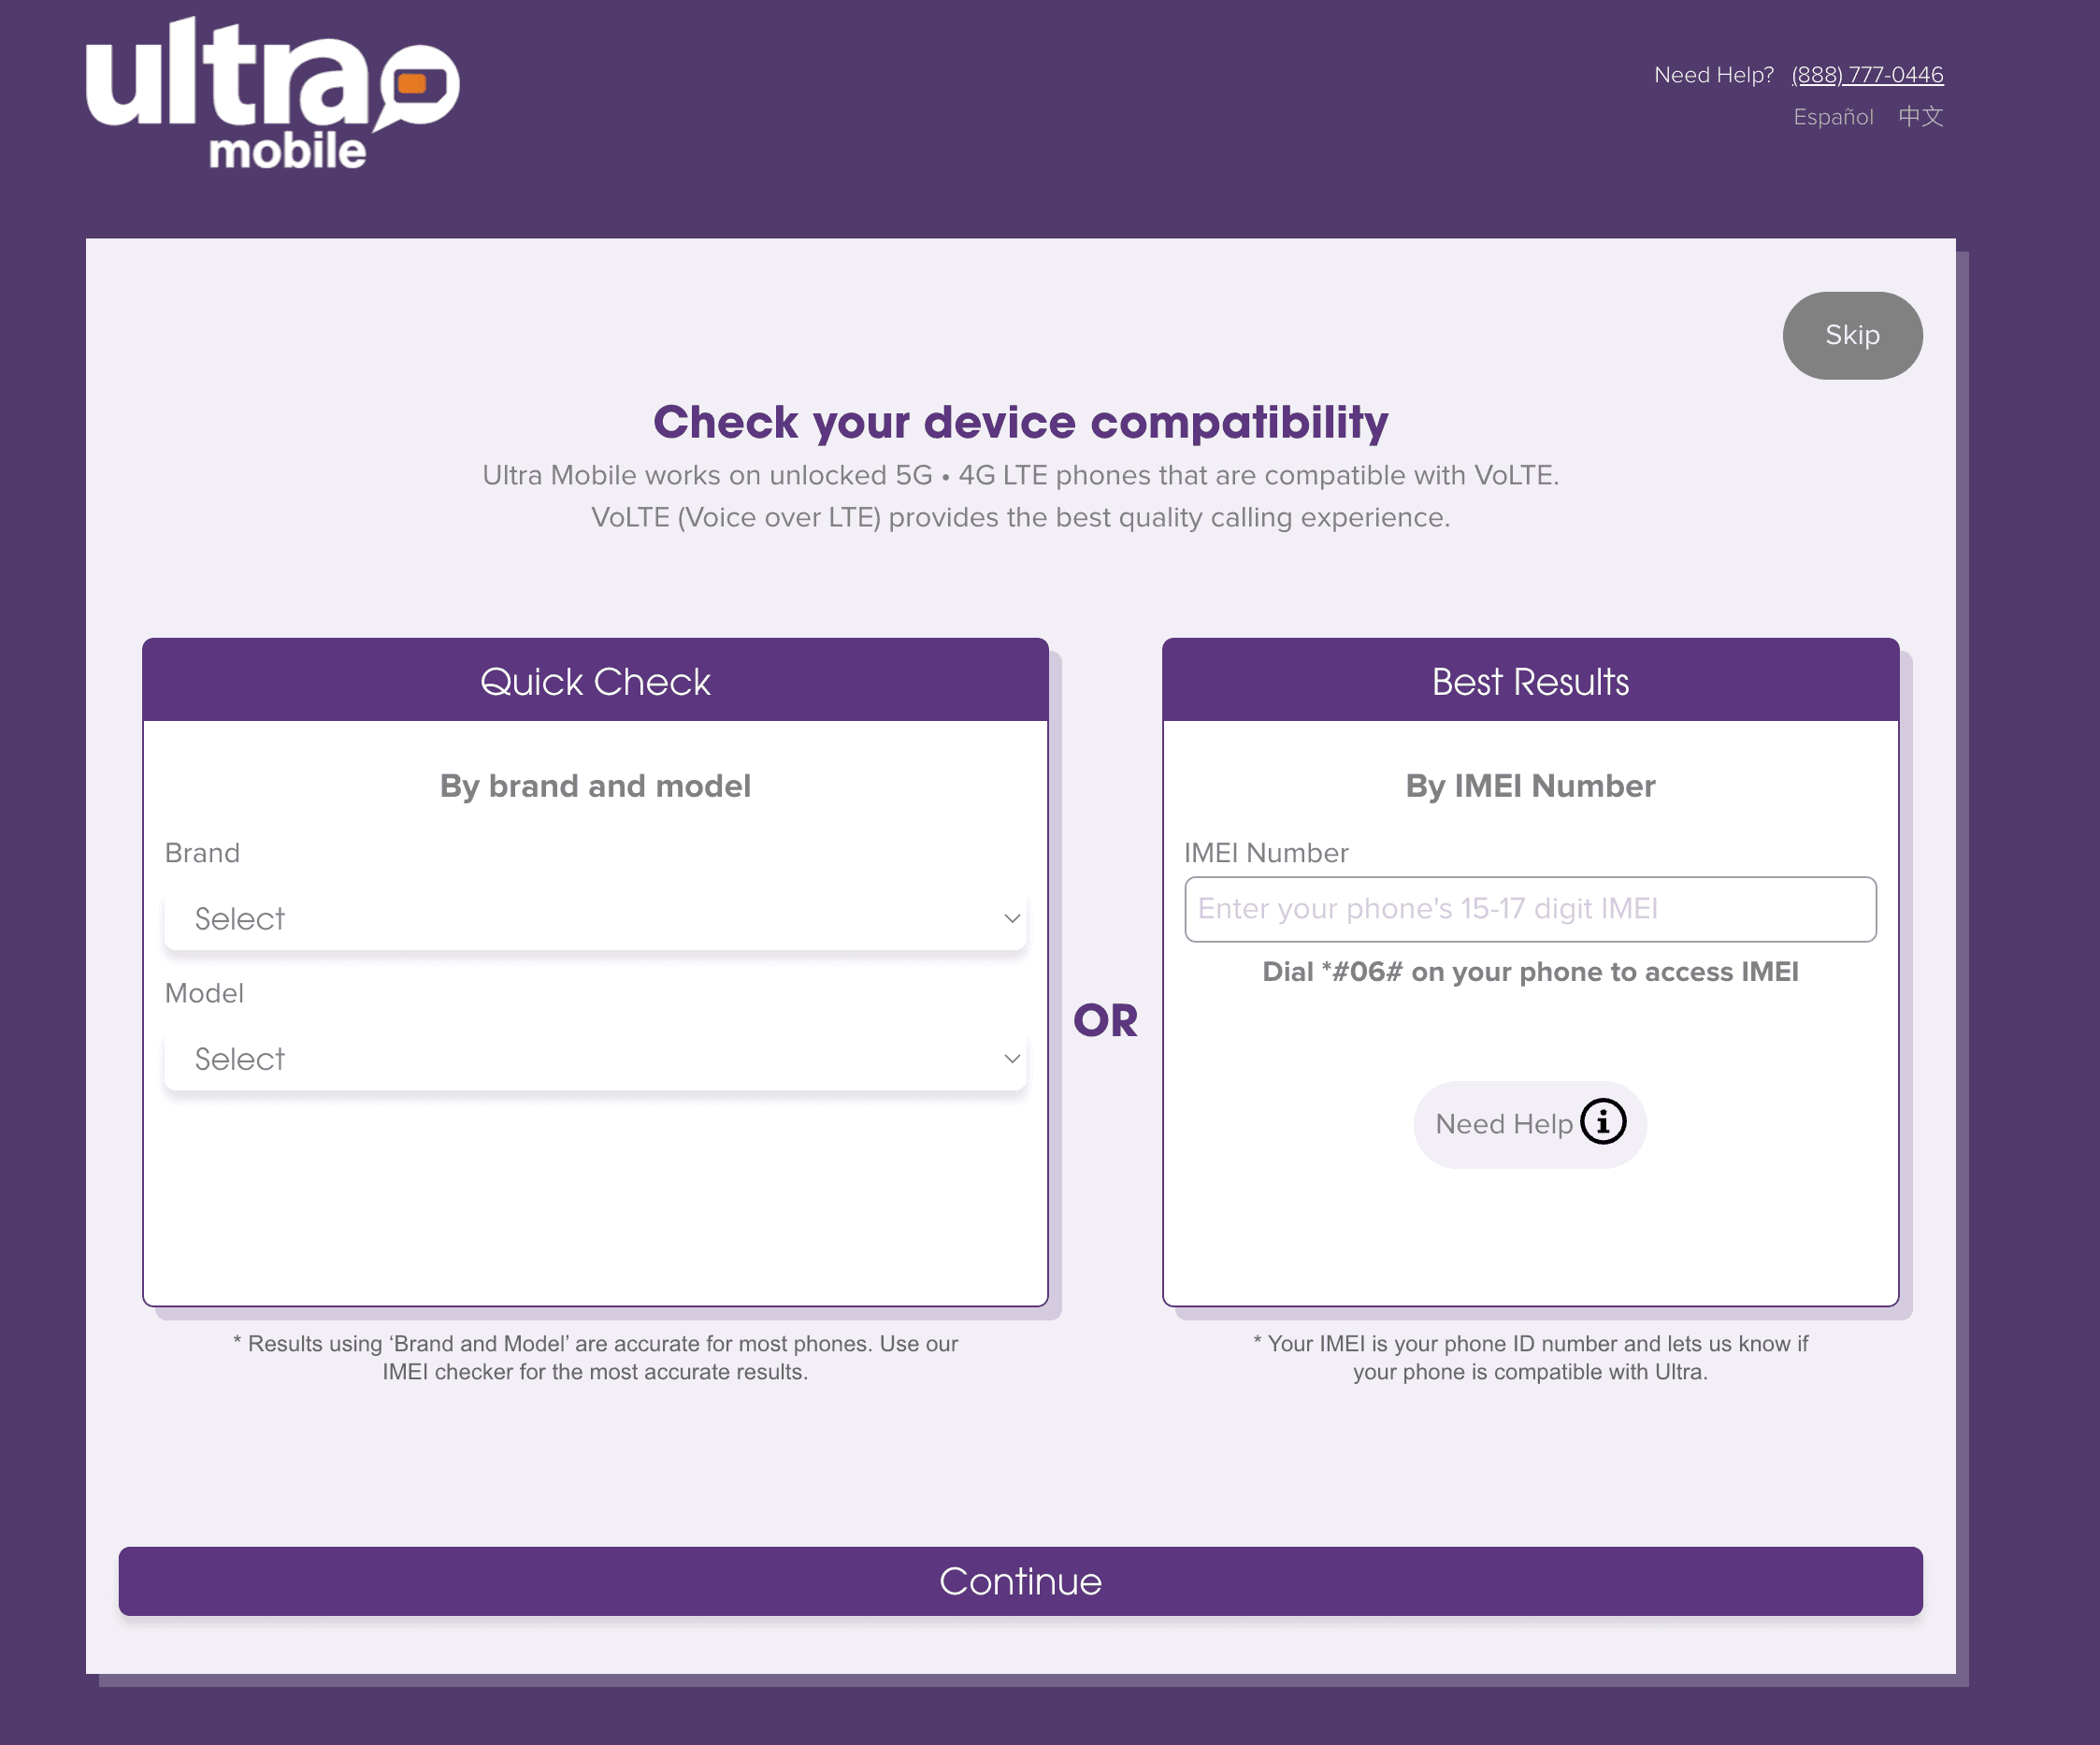Click the 'Check your device compatibility' heading

coord(1020,422)
